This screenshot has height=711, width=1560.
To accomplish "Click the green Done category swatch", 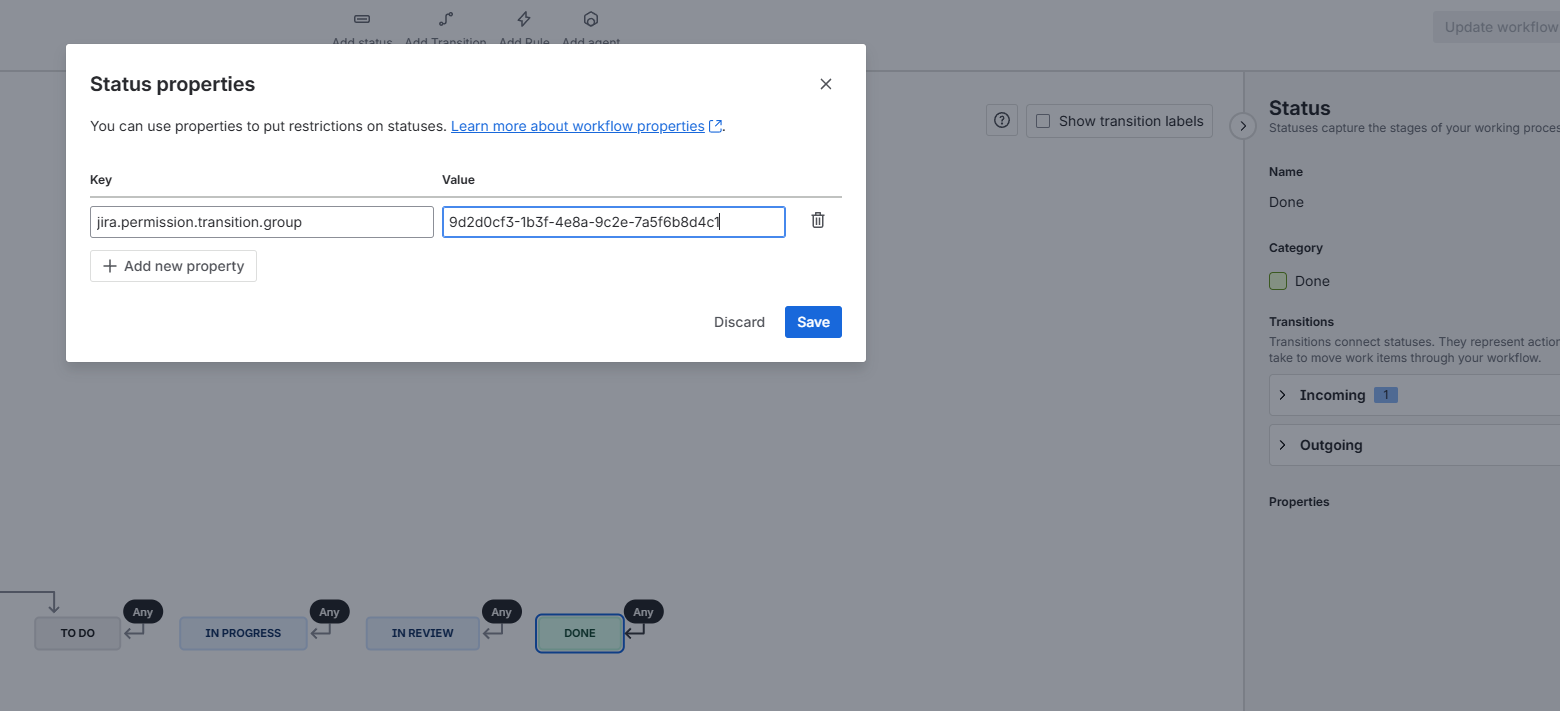I will click(1278, 281).
